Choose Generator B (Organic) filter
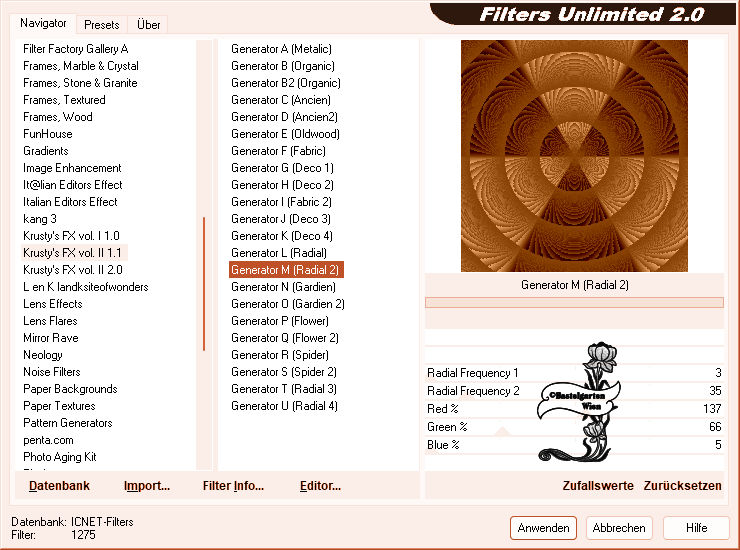This screenshot has width=740, height=550. (x=283, y=66)
